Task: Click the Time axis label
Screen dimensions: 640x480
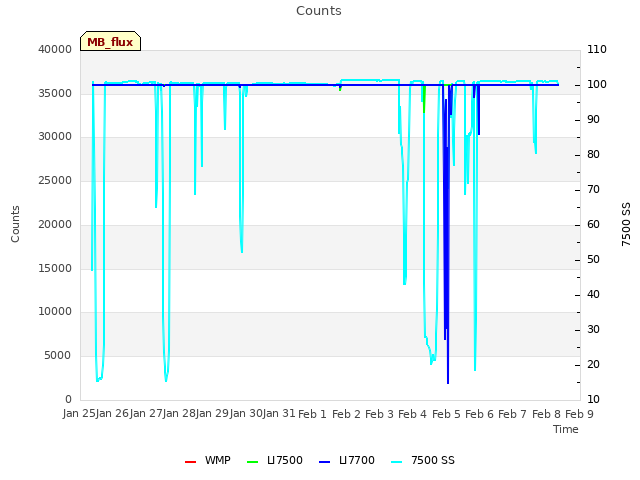Action: click(566, 429)
